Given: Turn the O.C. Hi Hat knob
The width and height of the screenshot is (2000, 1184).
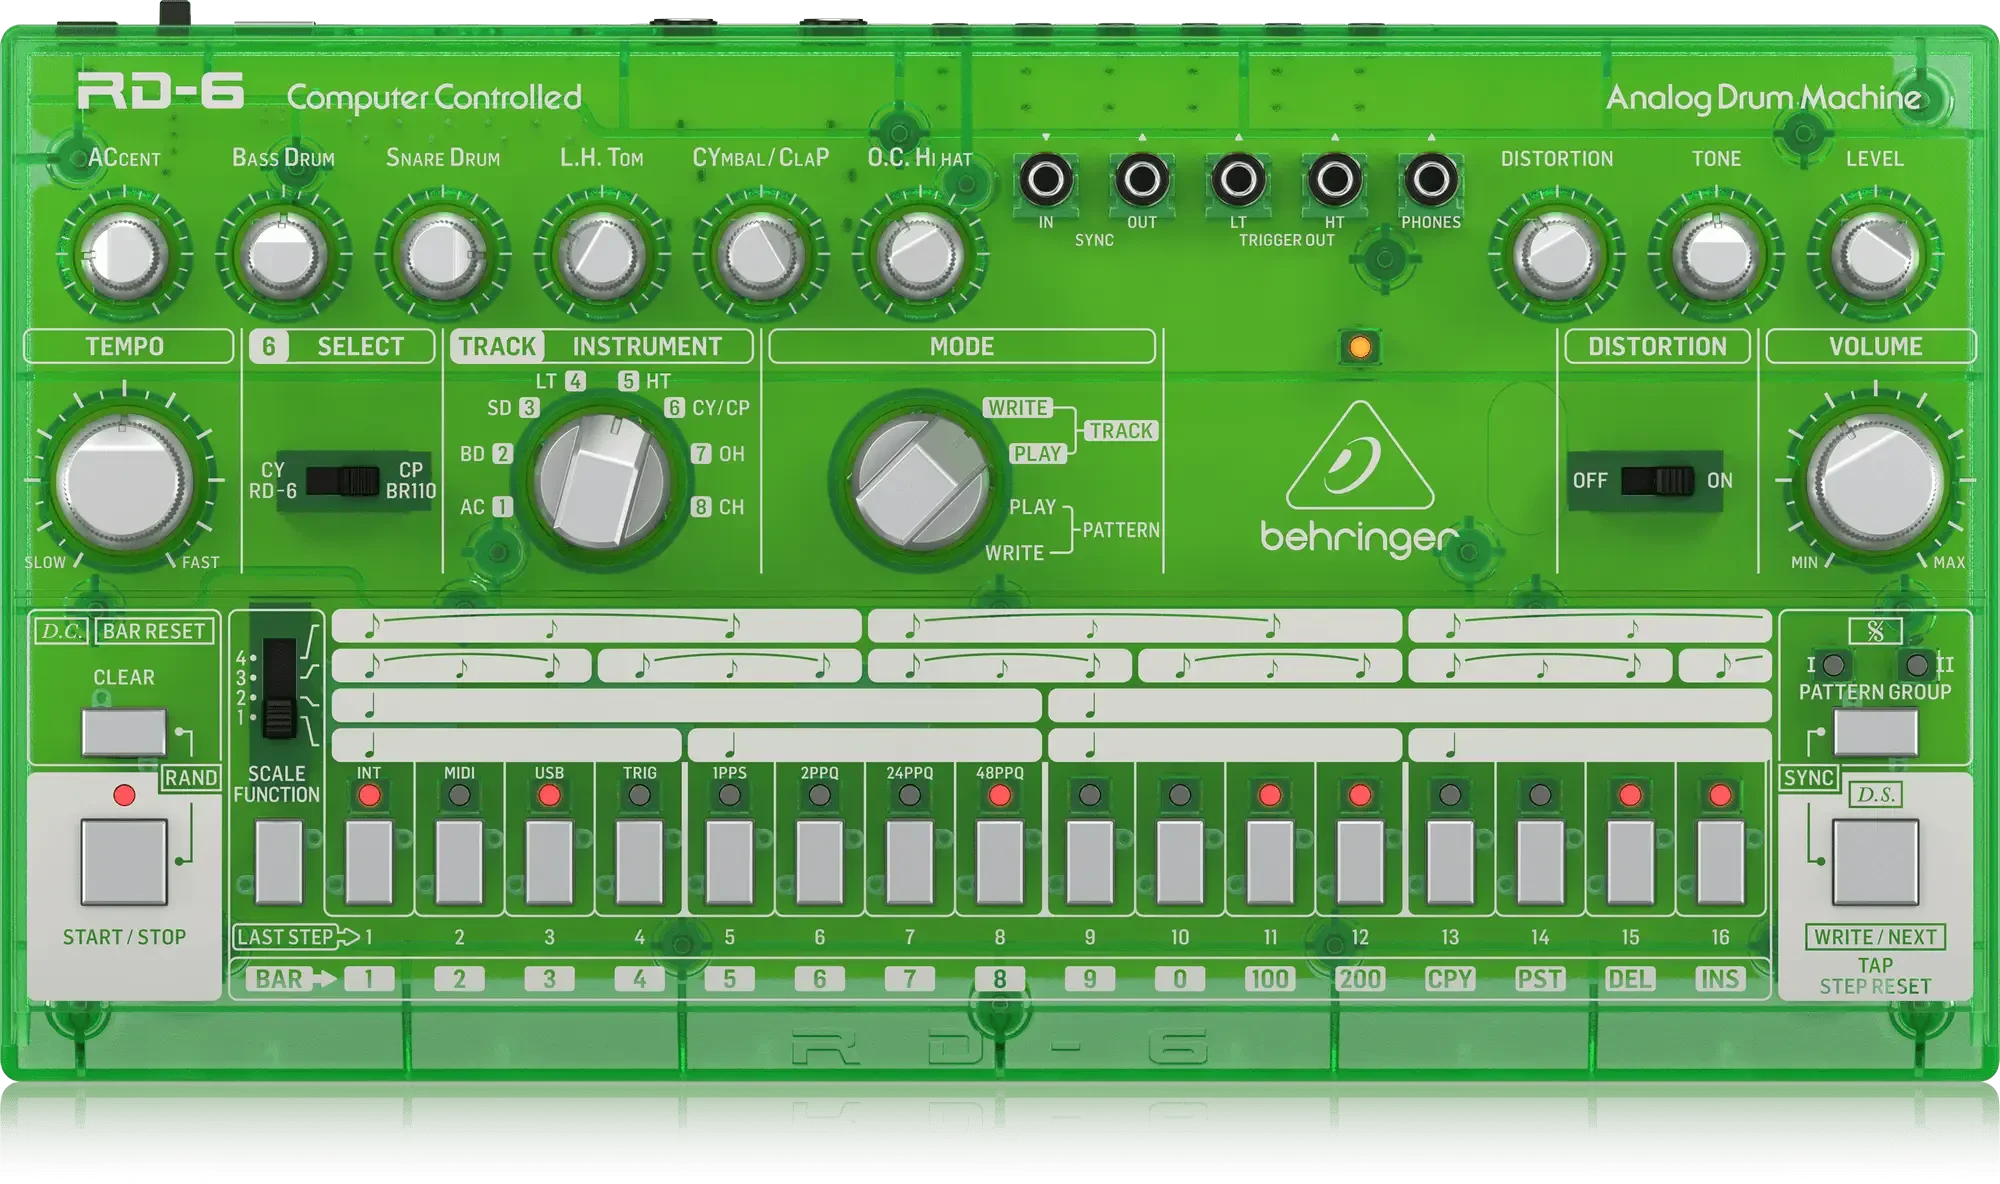Looking at the screenshot, I should pyautogui.click(x=918, y=253).
